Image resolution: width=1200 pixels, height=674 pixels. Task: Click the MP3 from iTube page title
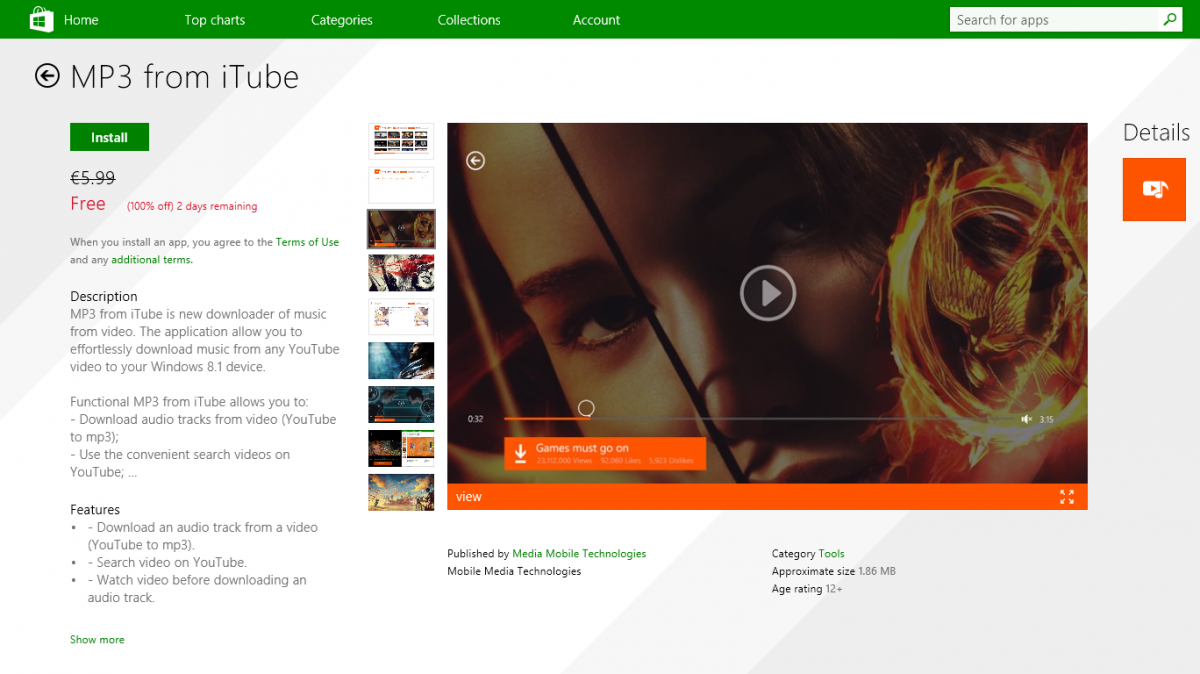click(185, 77)
